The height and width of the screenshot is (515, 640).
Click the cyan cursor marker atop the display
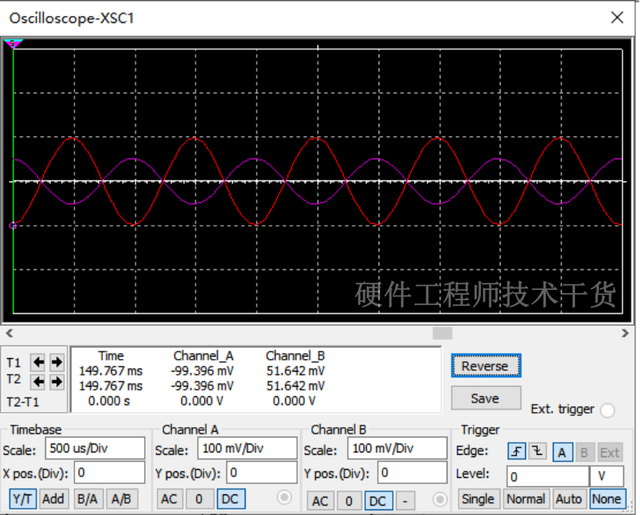coord(13,44)
